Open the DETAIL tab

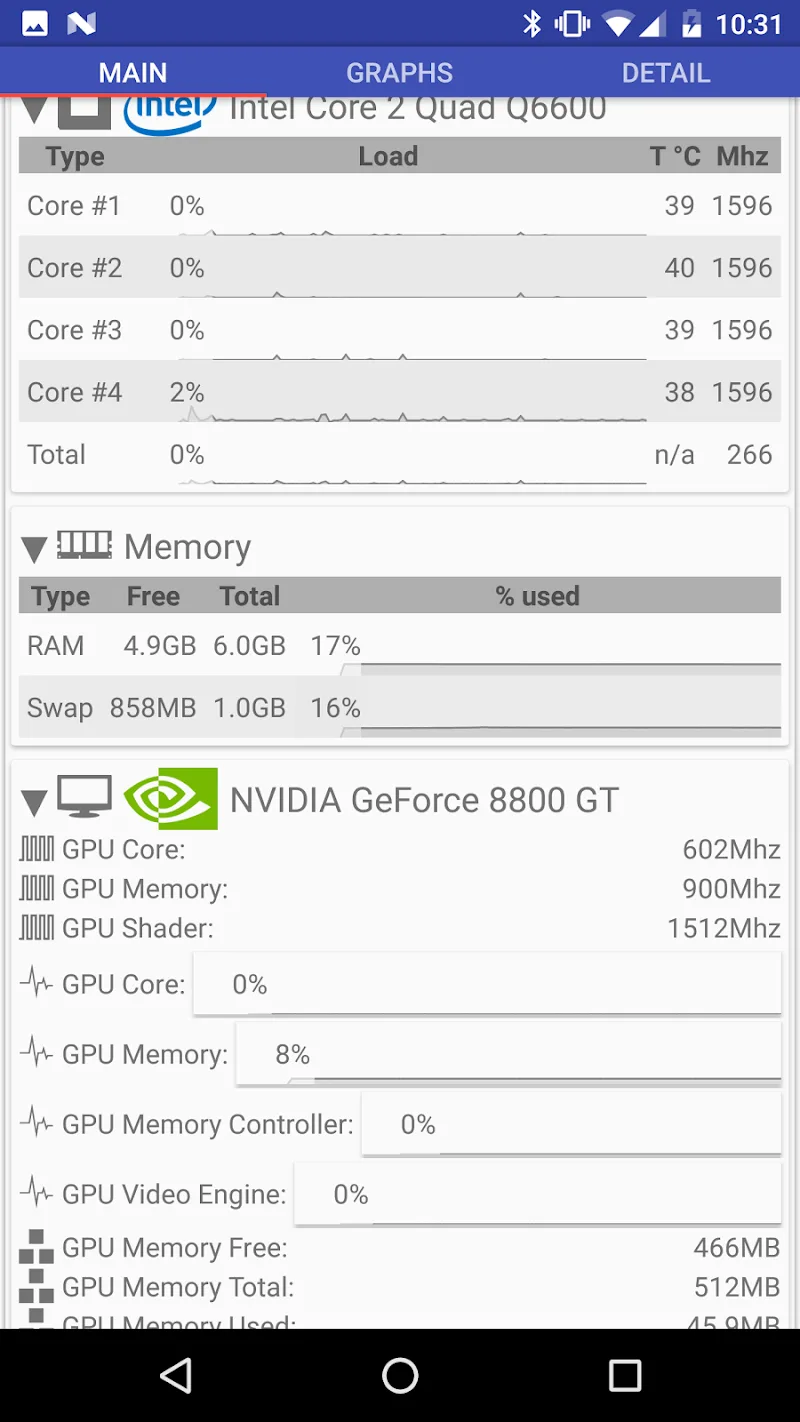coord(666,71)
